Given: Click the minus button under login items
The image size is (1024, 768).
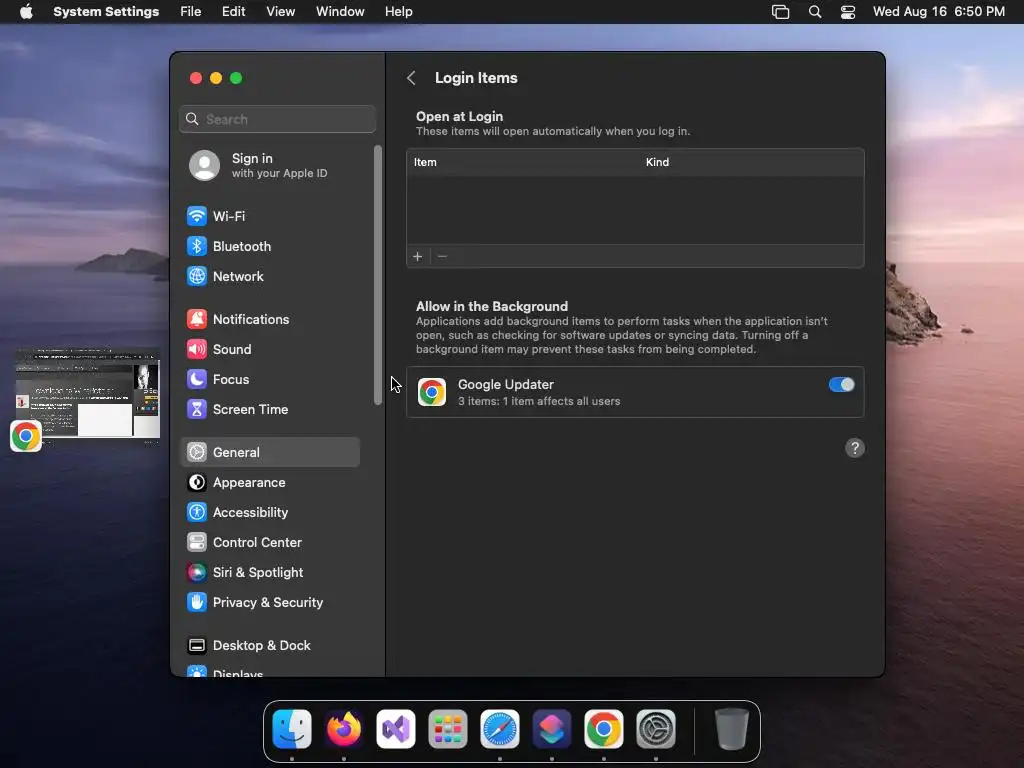Looking at the screenshot, I should click(x=442, y=257).
